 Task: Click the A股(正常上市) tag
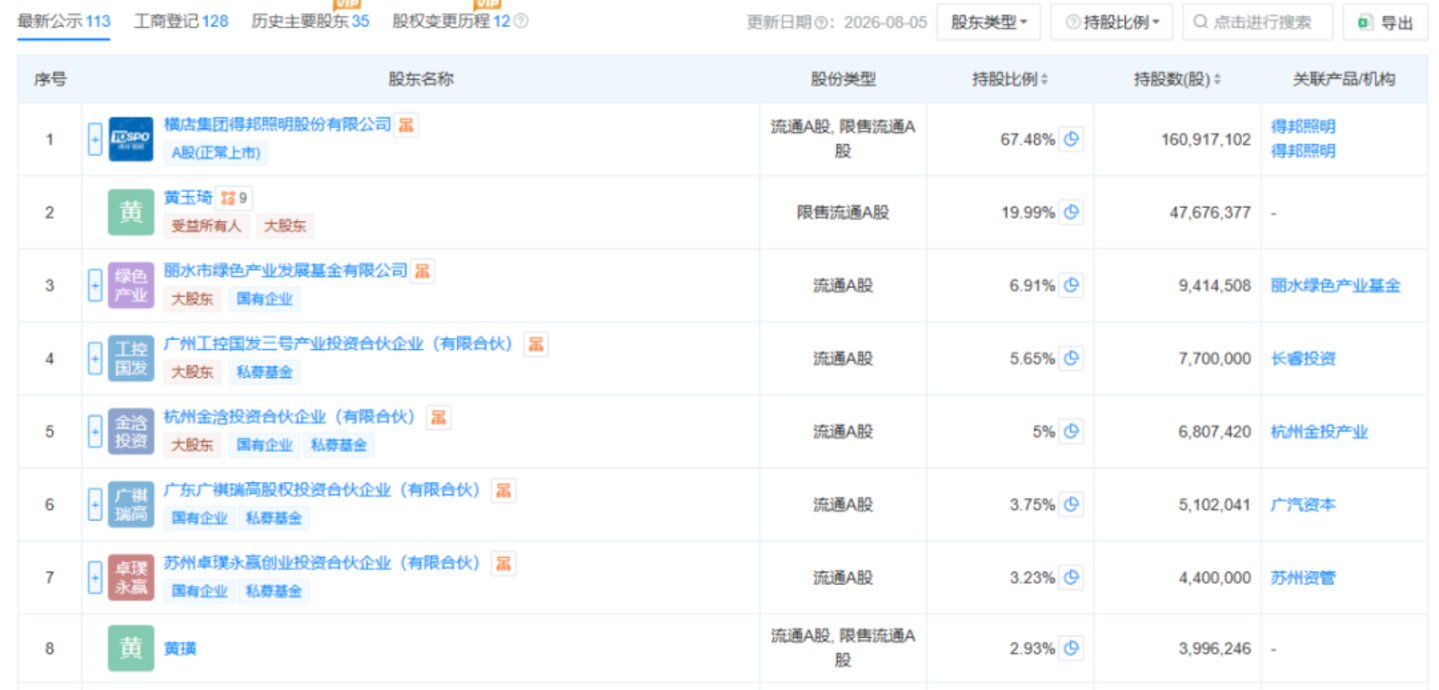(216, 153)
